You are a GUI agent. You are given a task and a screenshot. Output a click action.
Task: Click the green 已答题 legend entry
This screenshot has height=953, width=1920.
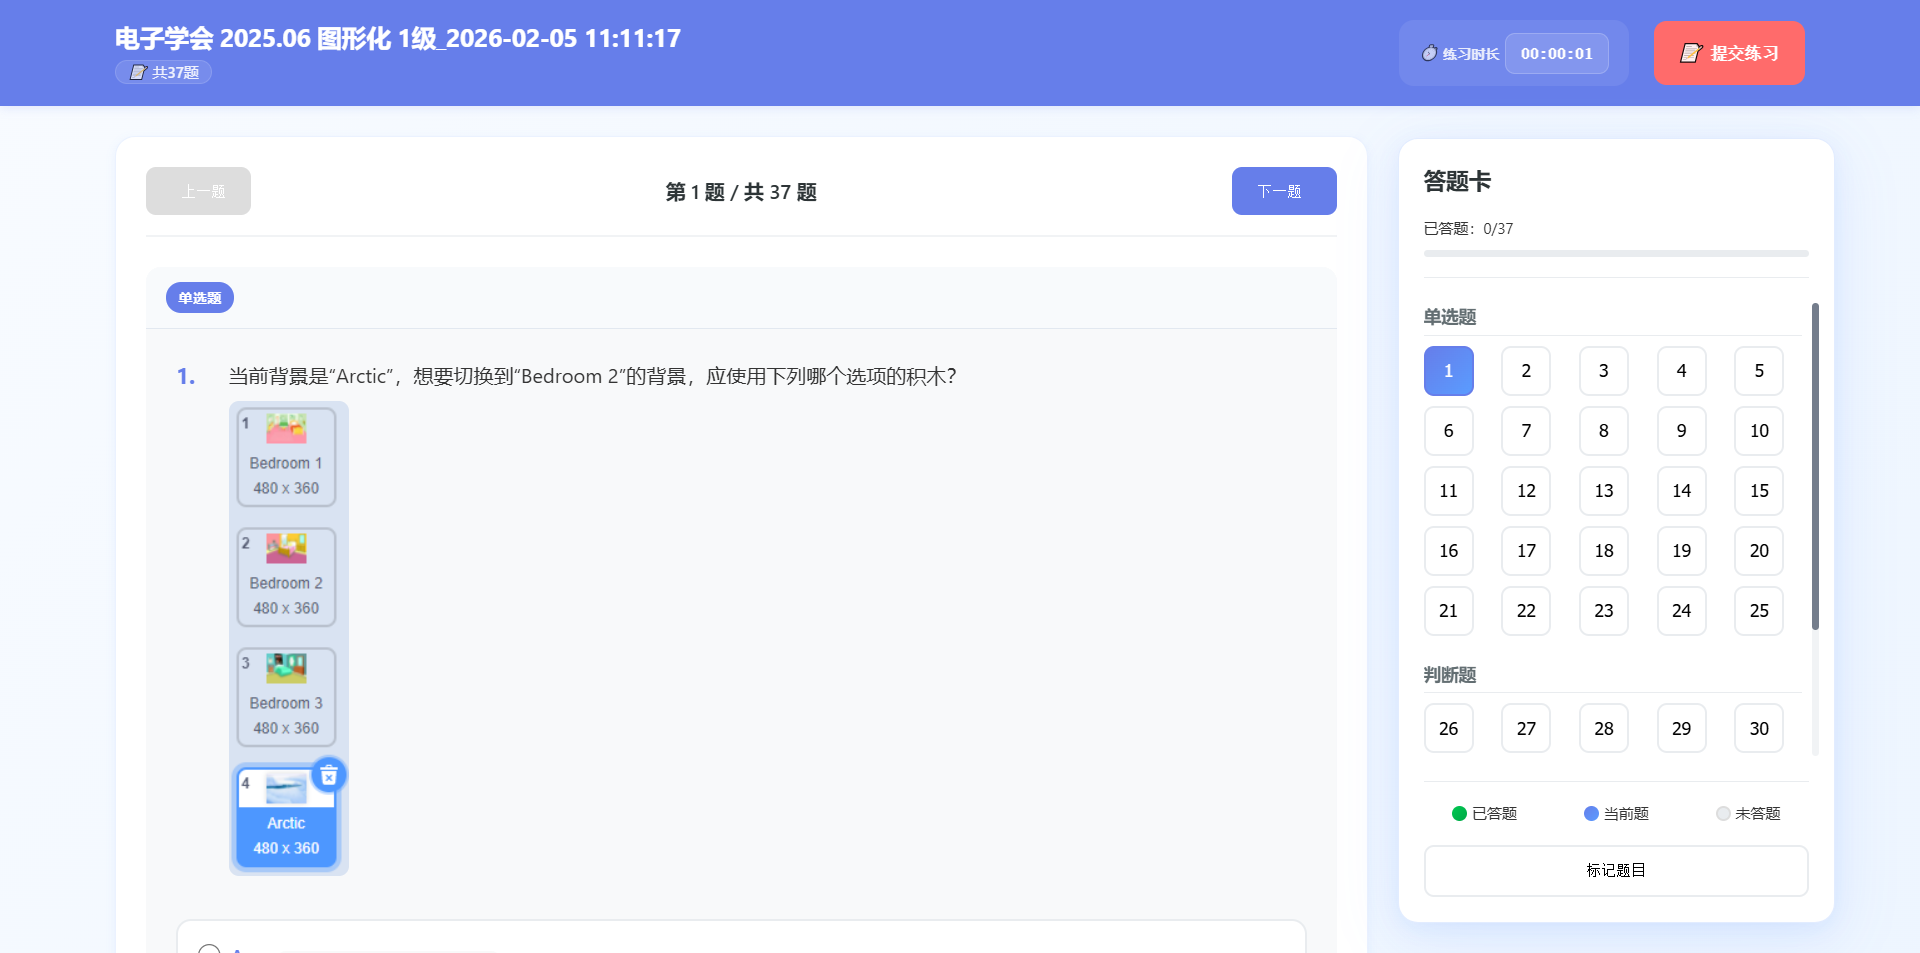(1485, 814)
